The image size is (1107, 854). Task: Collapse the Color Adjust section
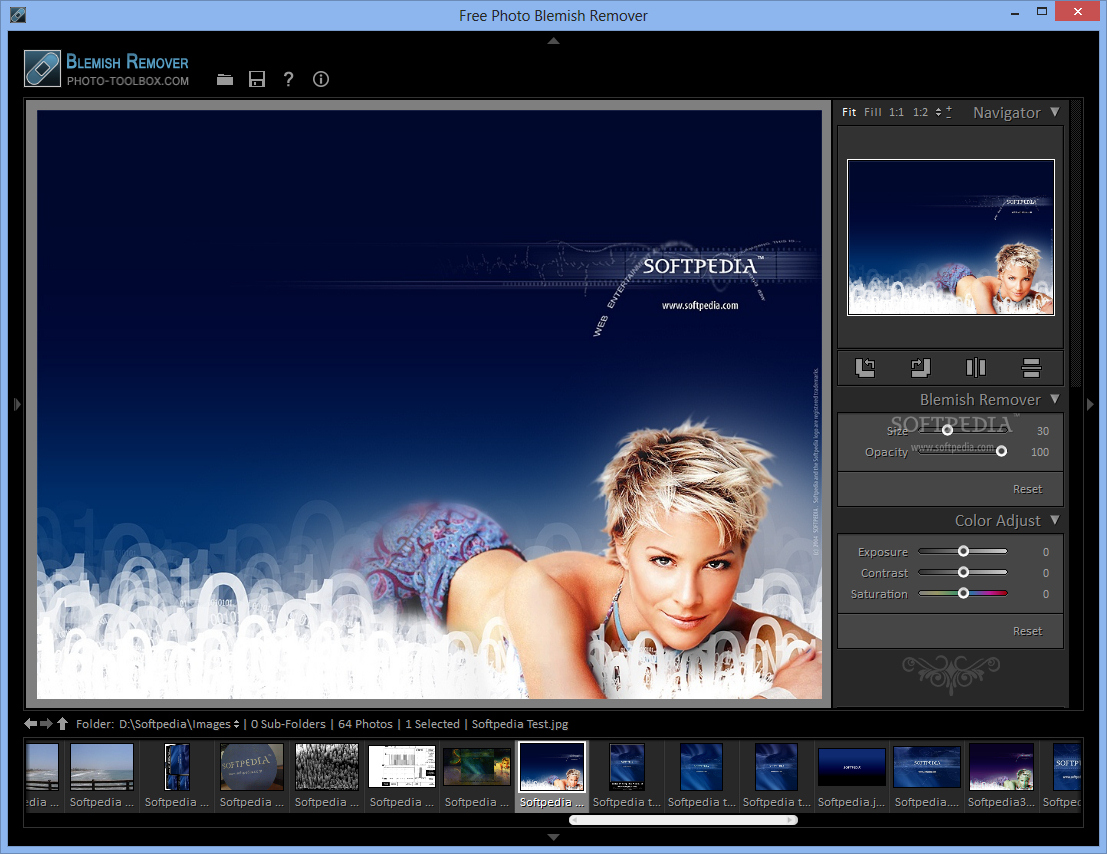point(1055,520)
